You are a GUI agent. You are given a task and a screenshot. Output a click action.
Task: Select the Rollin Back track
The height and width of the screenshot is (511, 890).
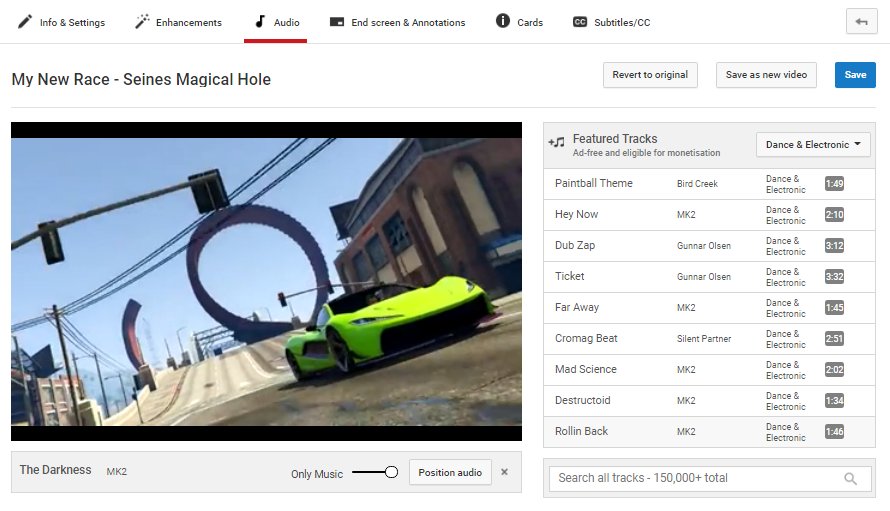(709, 432)
